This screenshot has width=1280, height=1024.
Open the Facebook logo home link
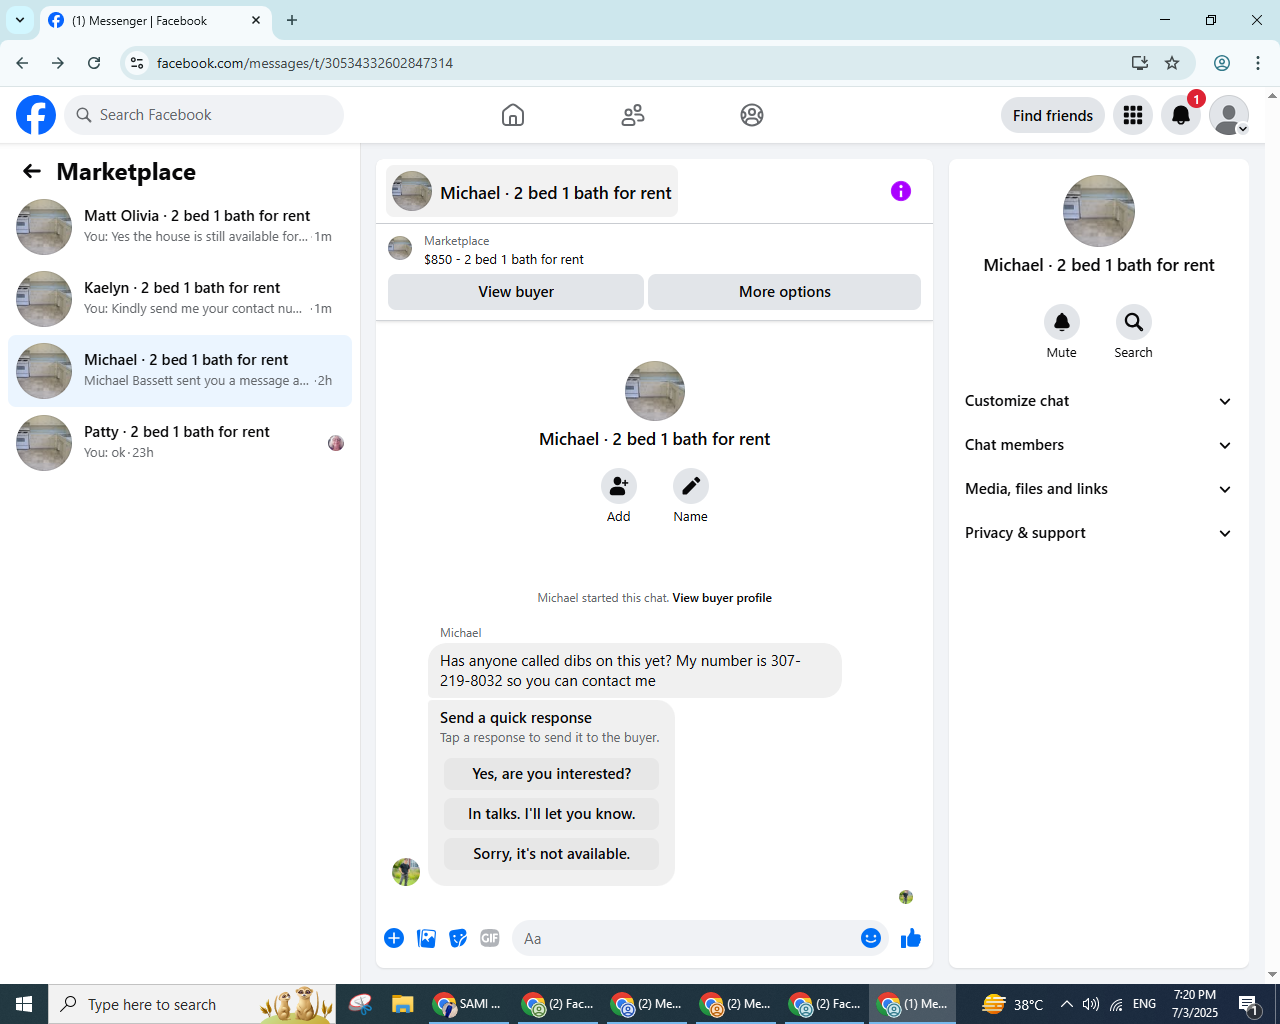(x=36, y=115)
